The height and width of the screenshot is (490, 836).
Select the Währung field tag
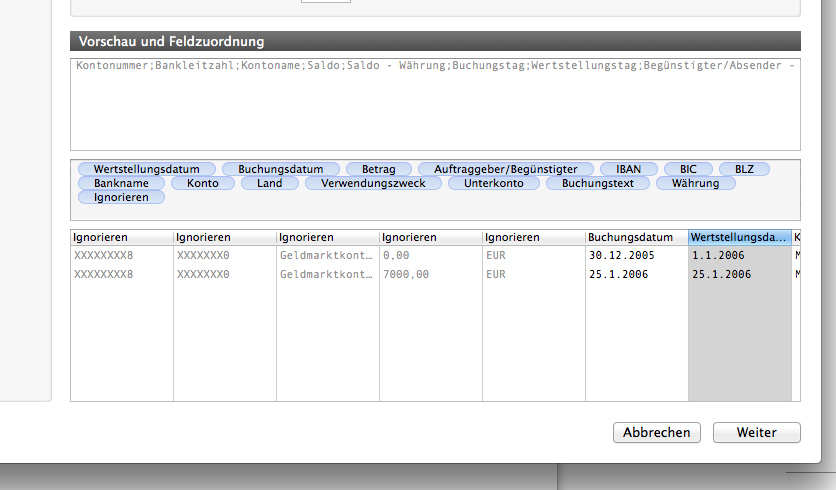coord(695,183)
